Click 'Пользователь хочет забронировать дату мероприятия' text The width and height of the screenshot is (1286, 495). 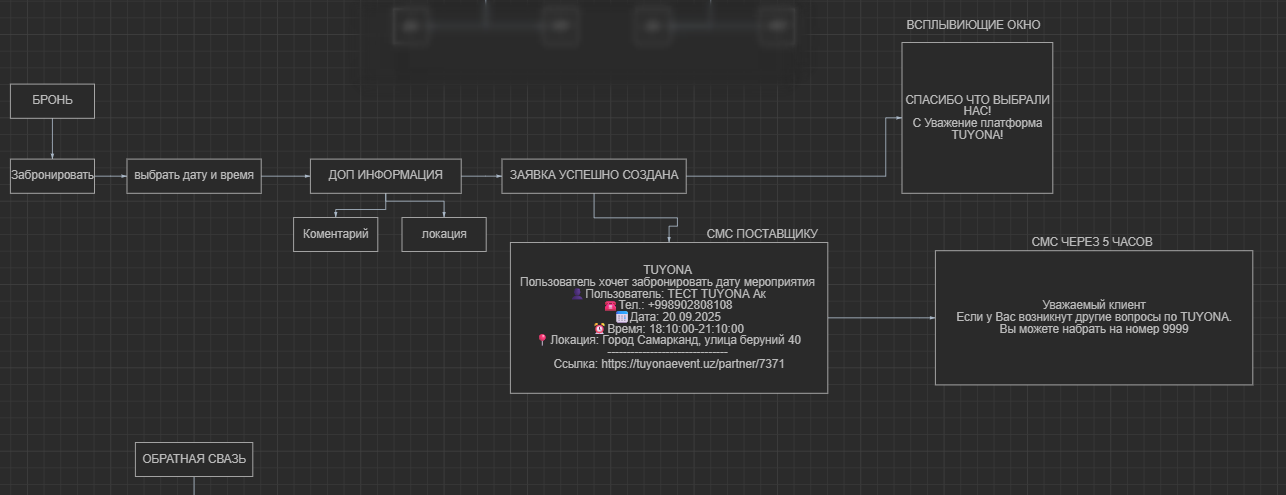668,282
